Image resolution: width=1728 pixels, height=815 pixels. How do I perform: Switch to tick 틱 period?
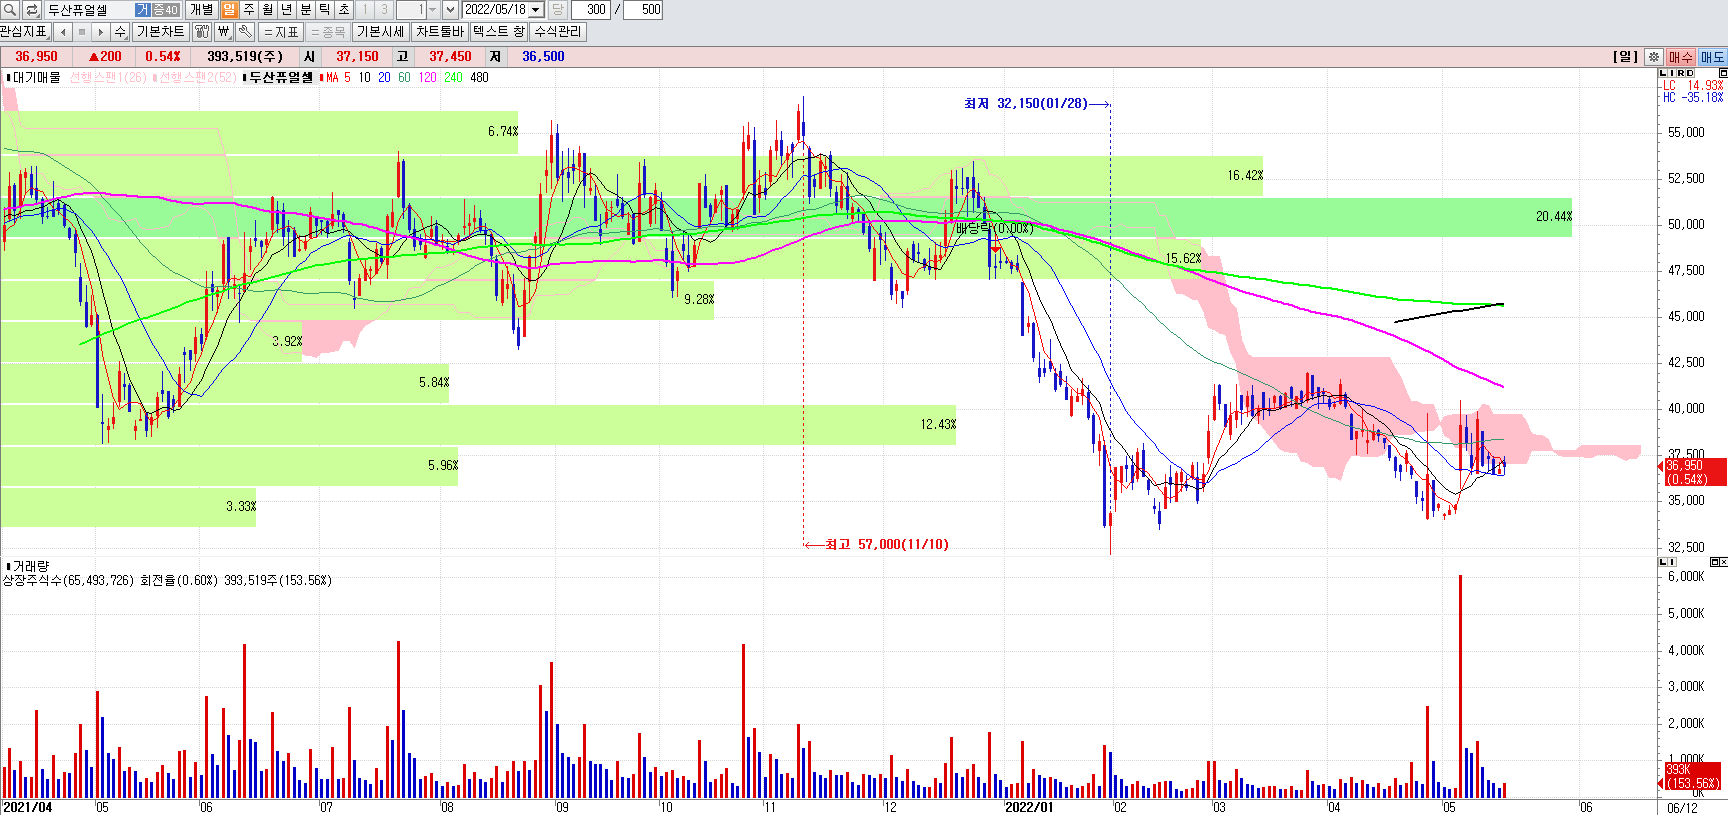click(325, 10)
